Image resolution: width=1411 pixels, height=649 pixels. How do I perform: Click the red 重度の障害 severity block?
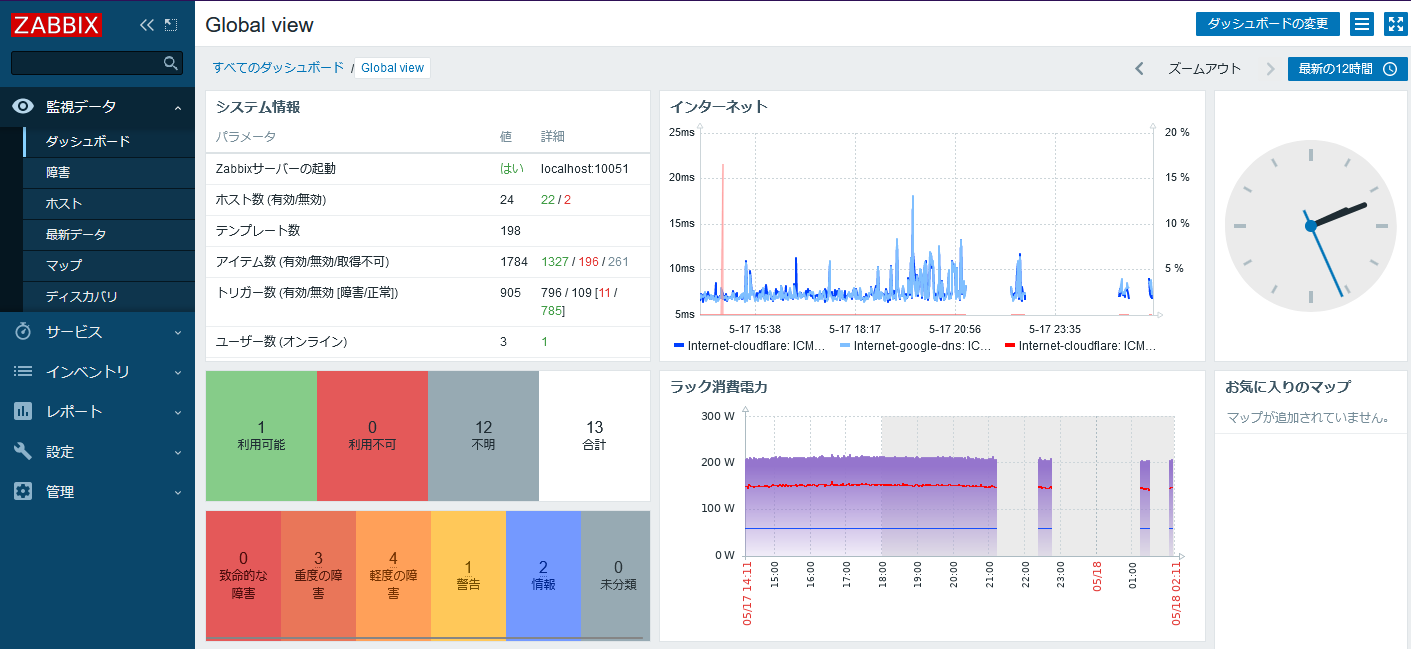coord(318,576)
